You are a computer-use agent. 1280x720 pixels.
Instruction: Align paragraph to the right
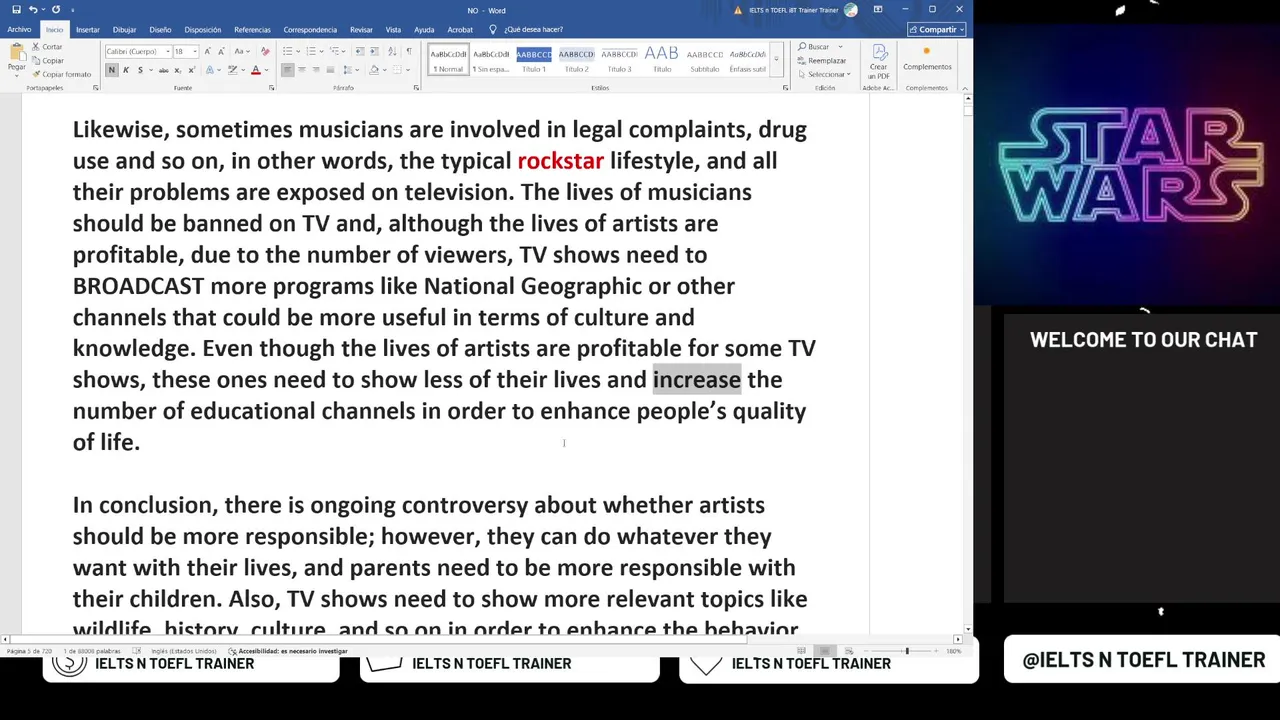pos(316,70)
